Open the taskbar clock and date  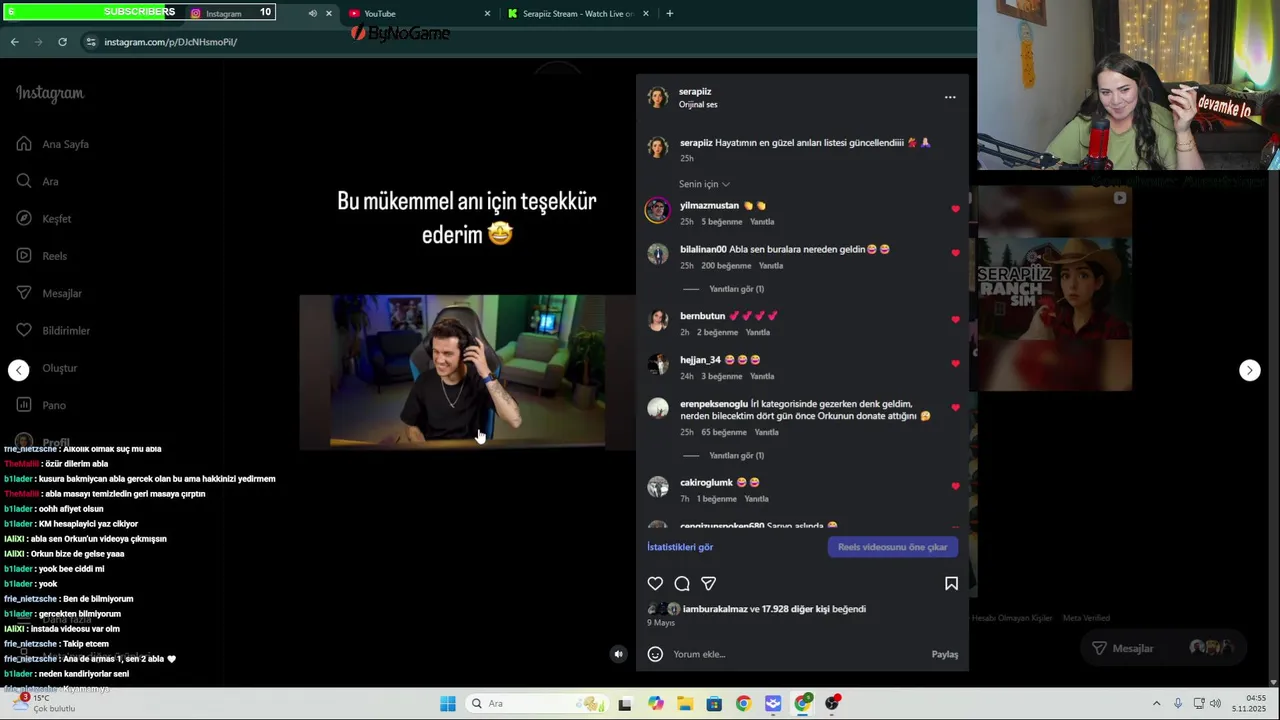[x=1250, y=703]
